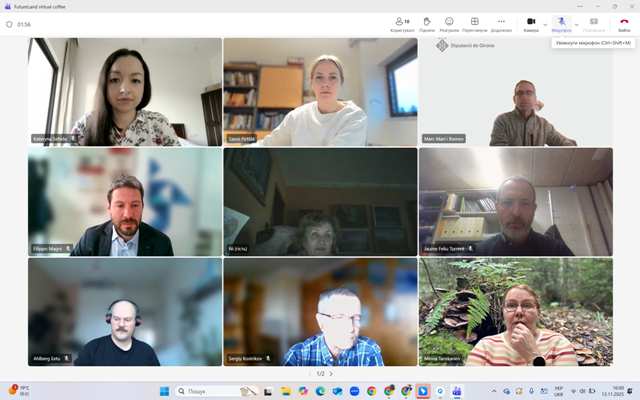Click the Windows Start button
The height and width of the screenshot is (400, 640).
tap(164, 391)
